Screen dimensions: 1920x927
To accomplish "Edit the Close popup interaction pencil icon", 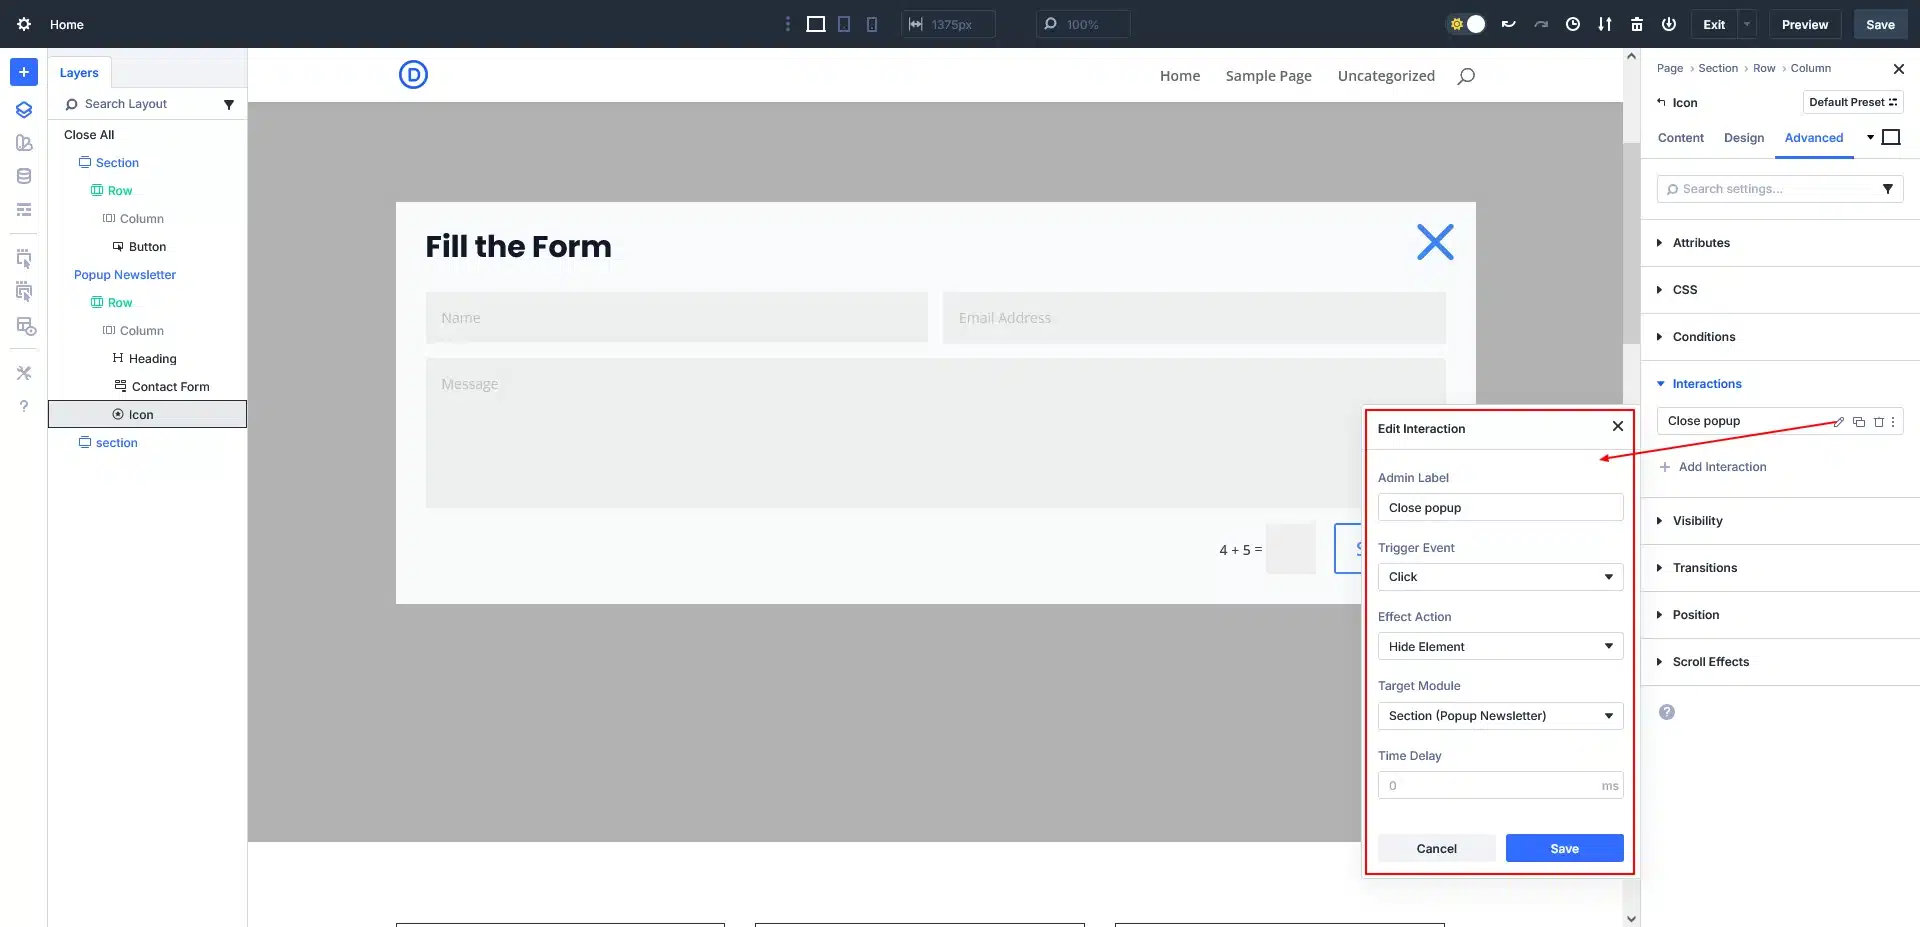I will (x=1838, y=422).
